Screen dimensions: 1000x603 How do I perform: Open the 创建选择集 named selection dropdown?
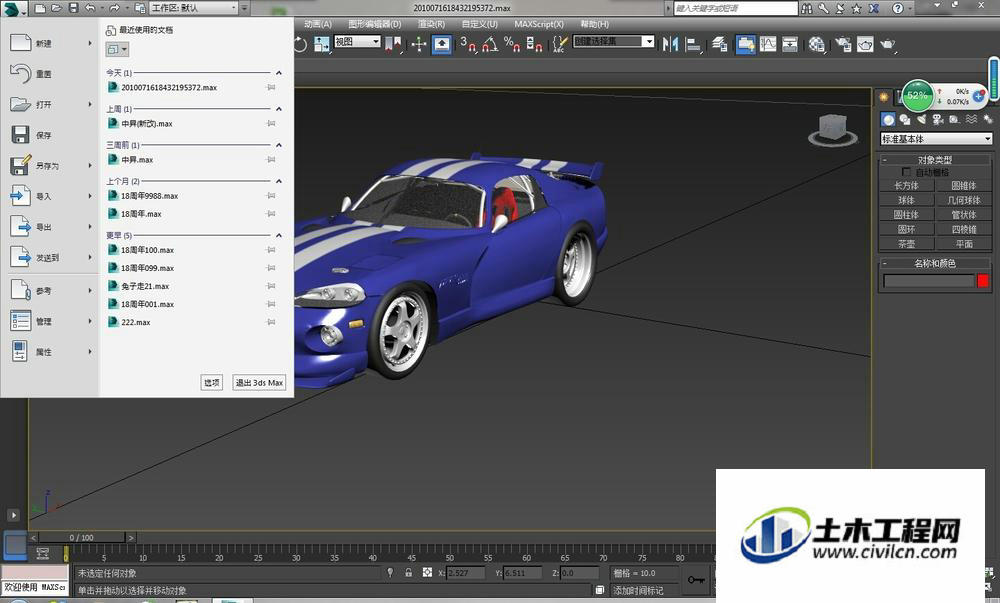(x=614, y=41)
